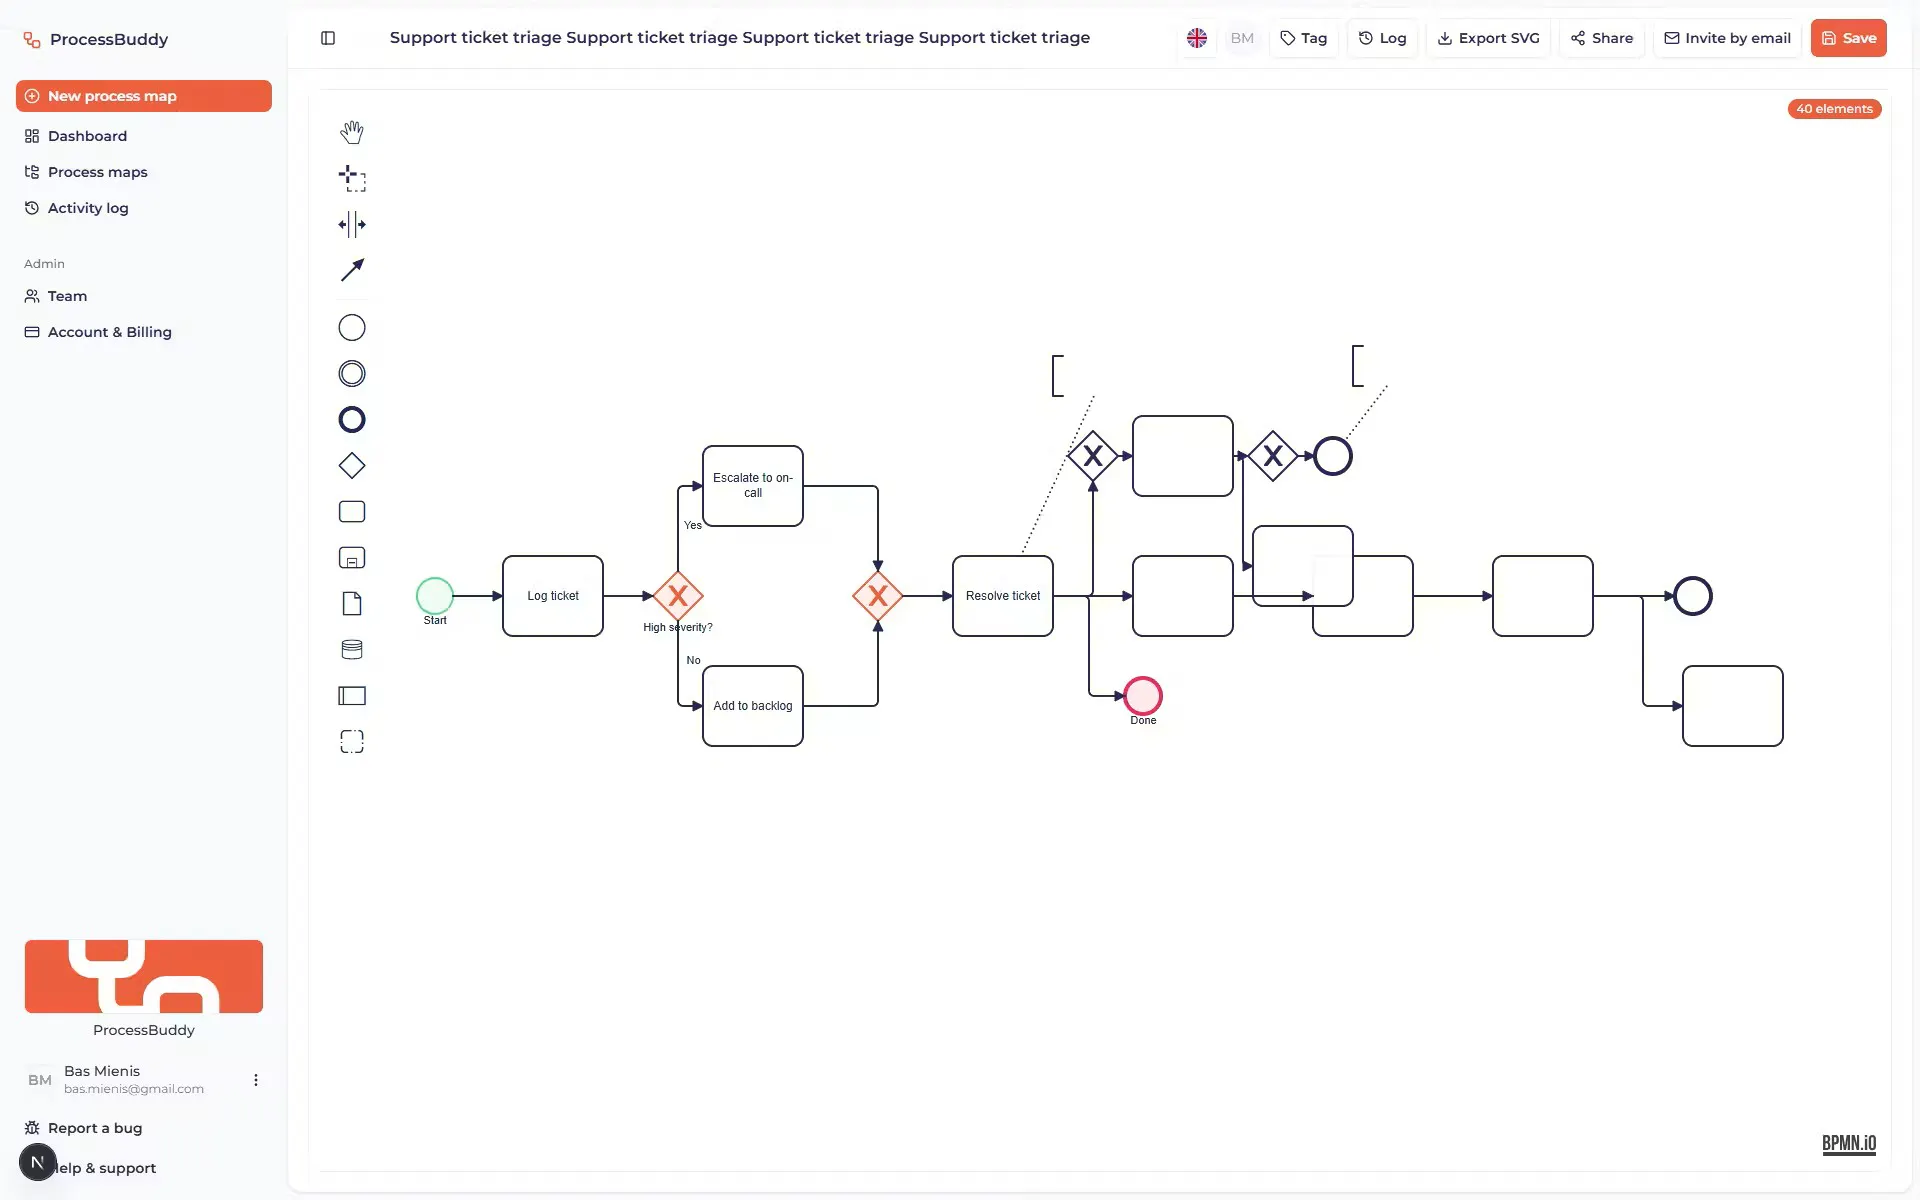Click the ProcessBuddy logo header
Viewport: 1920px width, 1200px height.
[96, 39]
